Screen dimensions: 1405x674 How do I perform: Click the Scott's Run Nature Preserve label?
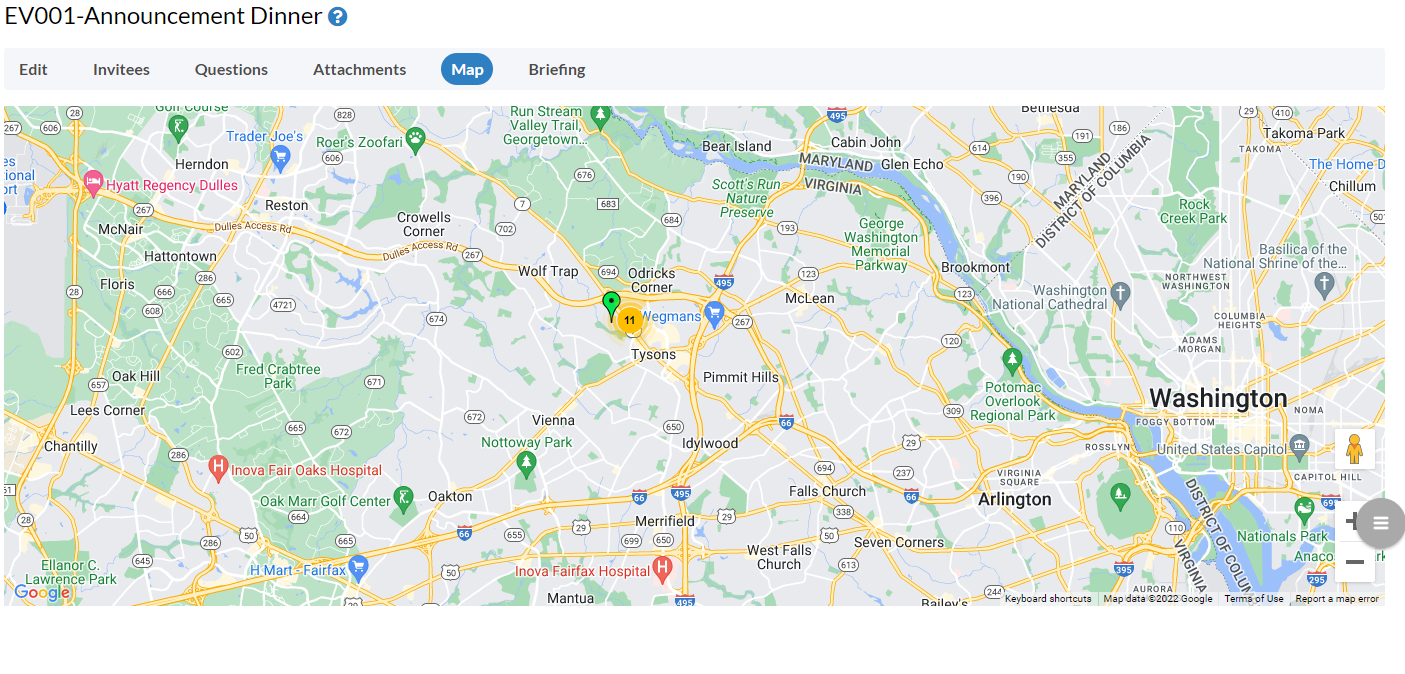(x=746, y=198)
